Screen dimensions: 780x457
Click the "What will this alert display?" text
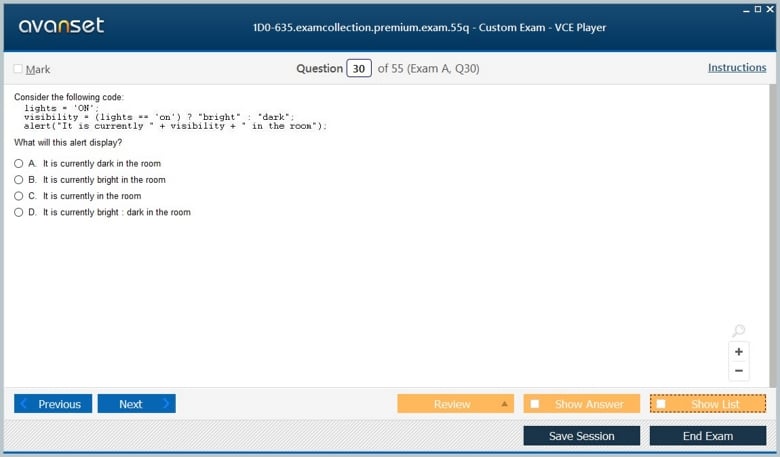[x=68, y=143]
